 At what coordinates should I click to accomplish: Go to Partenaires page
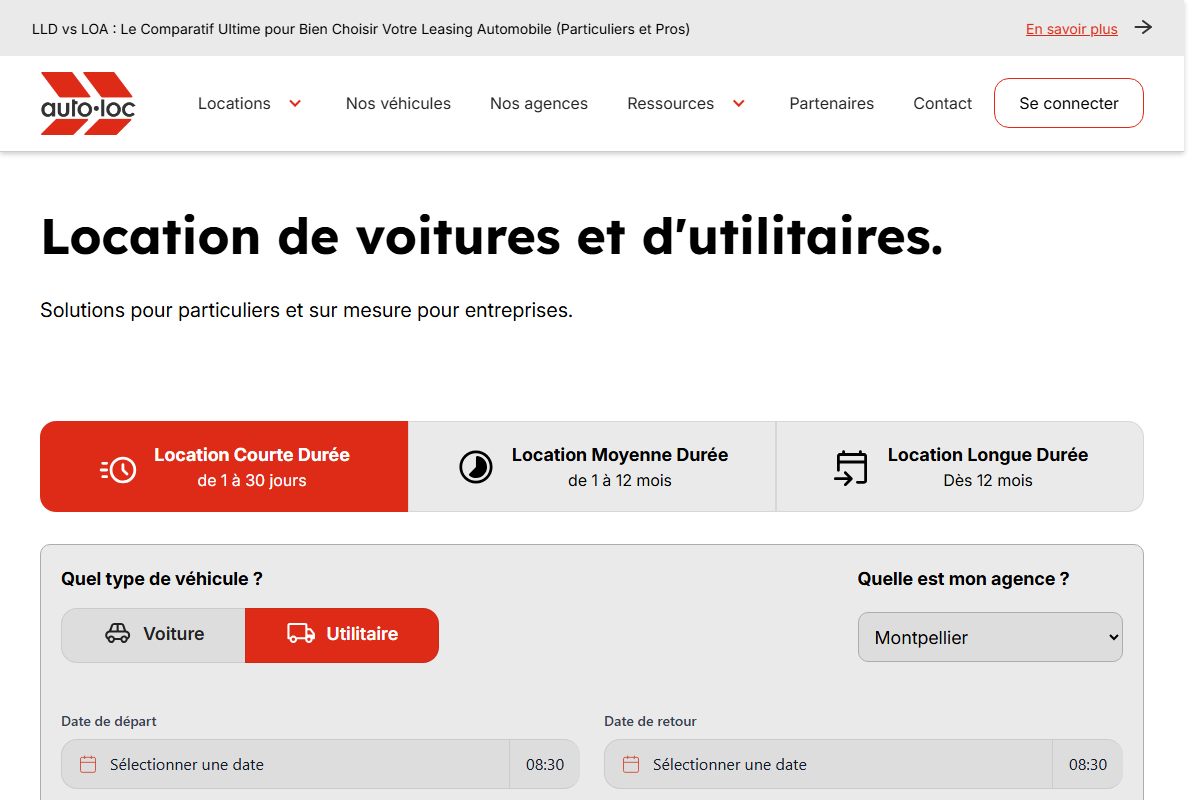831,103
